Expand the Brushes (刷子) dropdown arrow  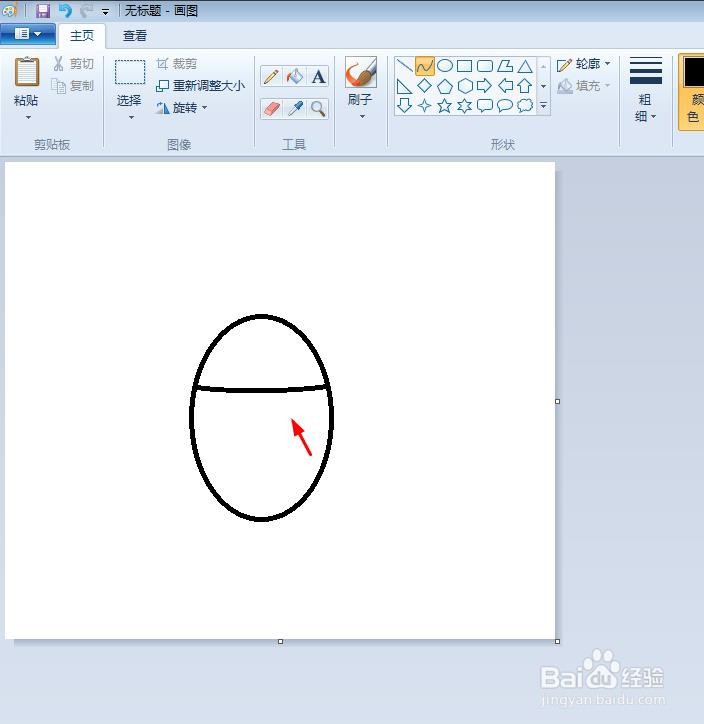click(362, 116)
